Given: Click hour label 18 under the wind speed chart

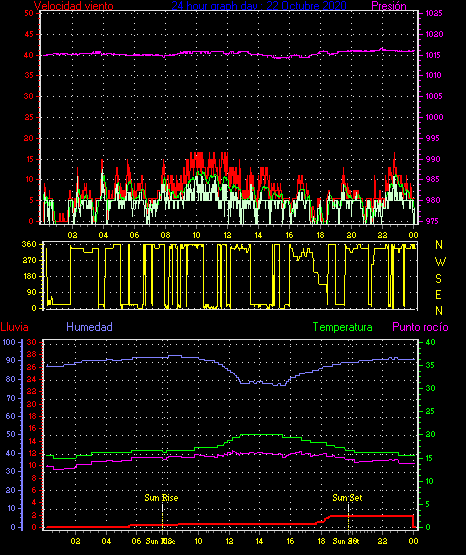Looking at the screenshot, I should coord(320,235).
